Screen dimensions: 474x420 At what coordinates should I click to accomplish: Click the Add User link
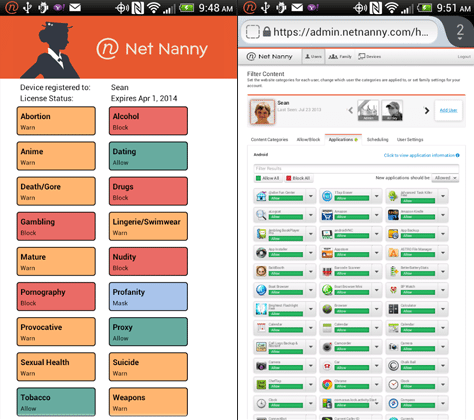click(448, 110)
